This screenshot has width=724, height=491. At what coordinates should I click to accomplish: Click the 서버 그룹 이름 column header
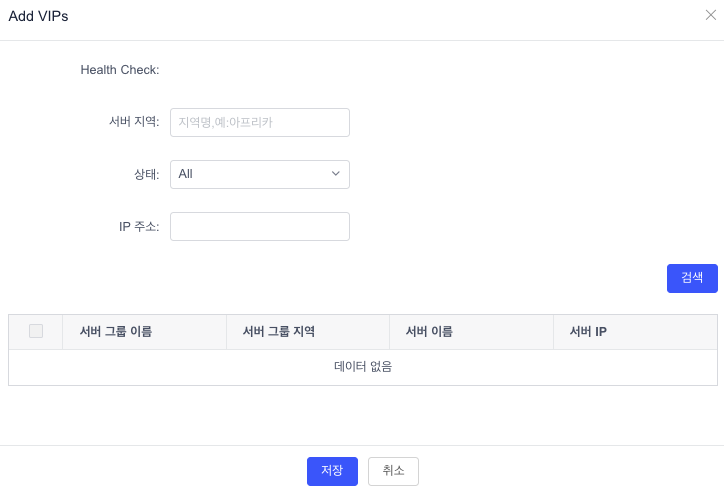[x=116, y=332]
